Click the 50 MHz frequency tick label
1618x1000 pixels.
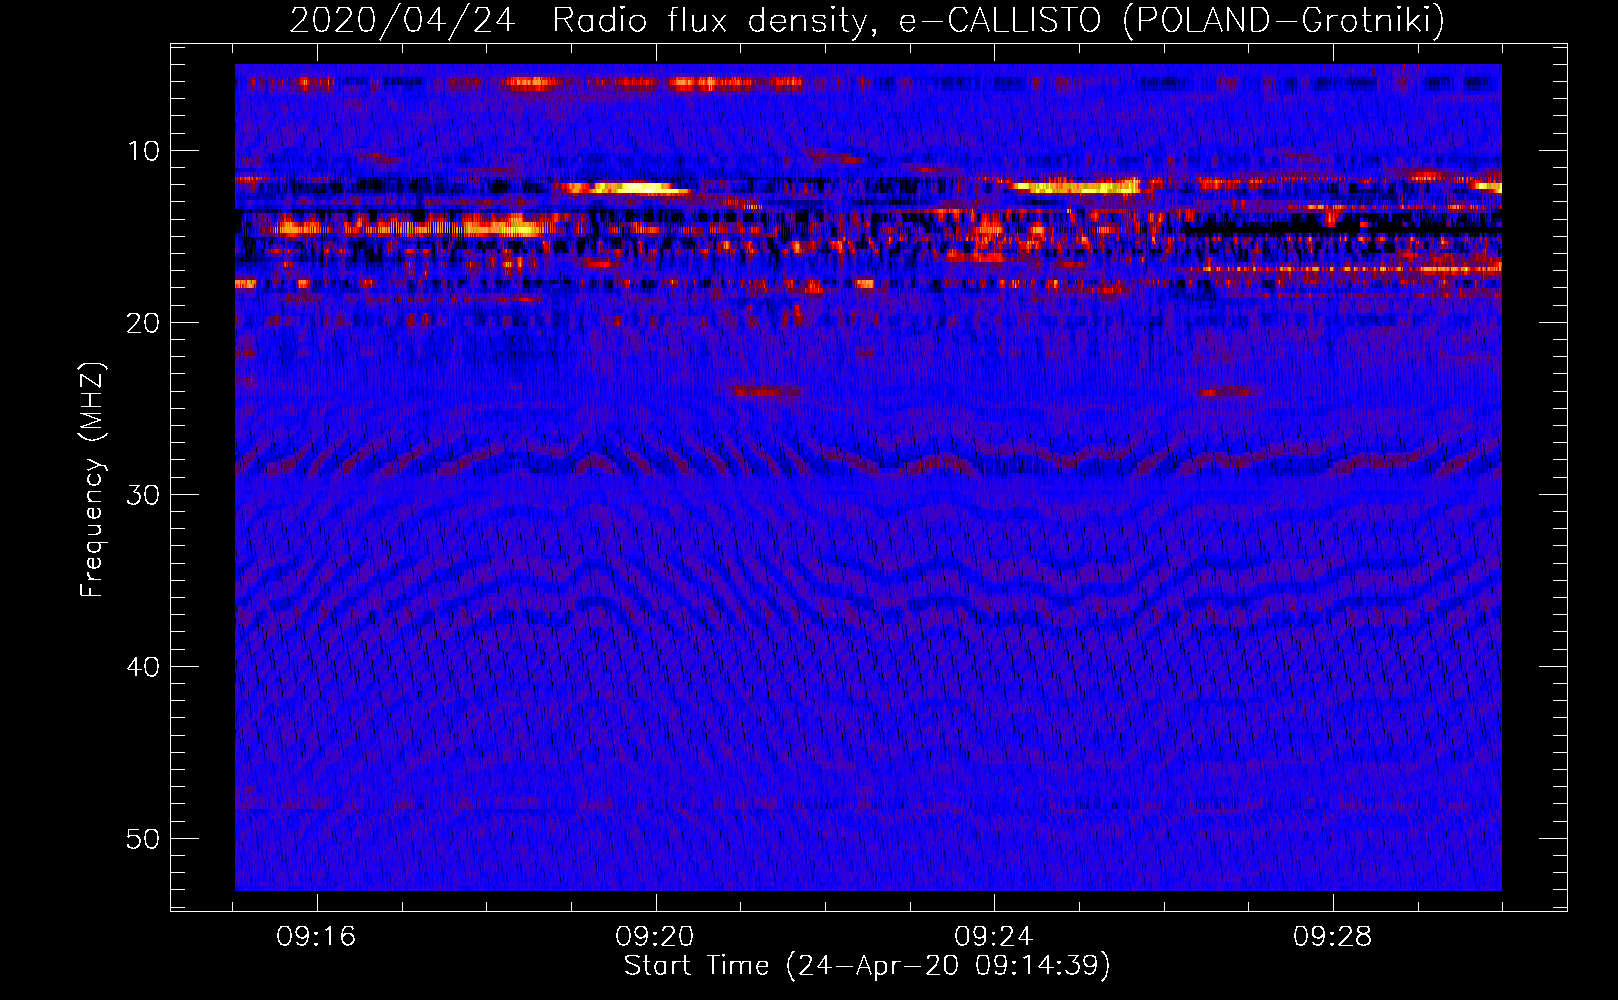tap(144, 839)
